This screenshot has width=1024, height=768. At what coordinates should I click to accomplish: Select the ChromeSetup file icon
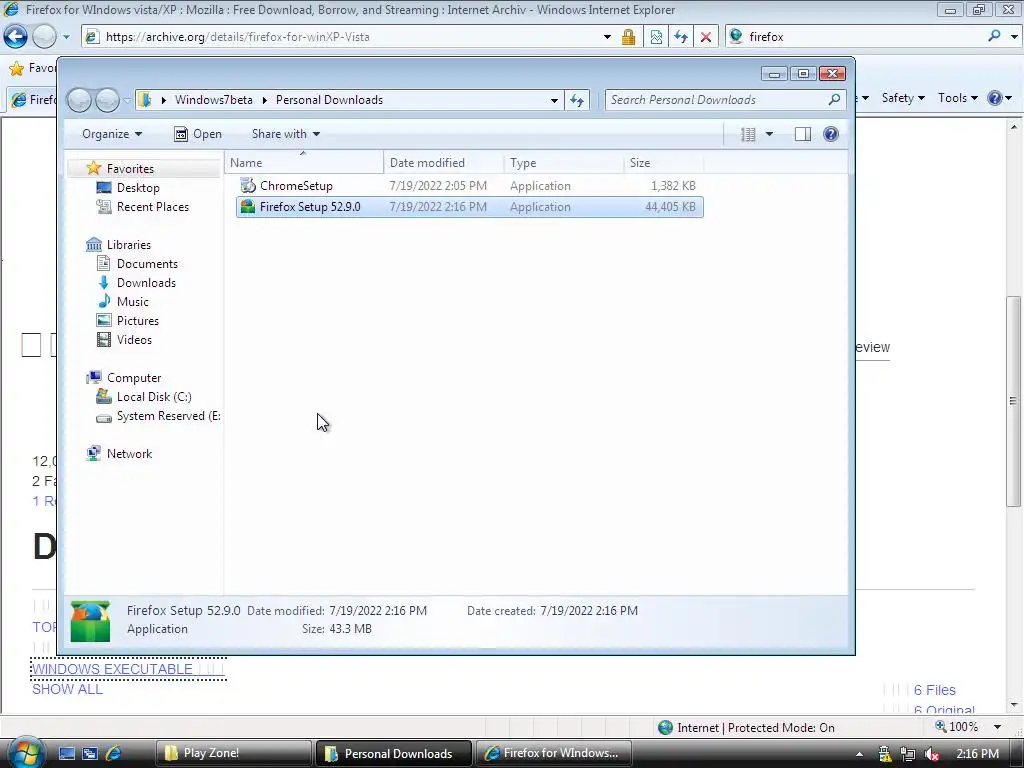tap(248, 186)
